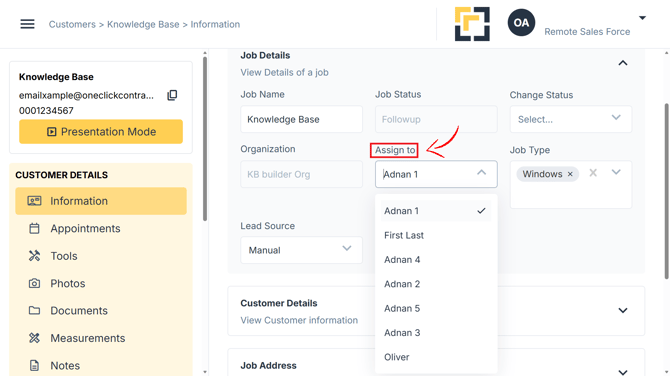
Task: Go to Customers breadcrumb link
Action: [72, 24]
